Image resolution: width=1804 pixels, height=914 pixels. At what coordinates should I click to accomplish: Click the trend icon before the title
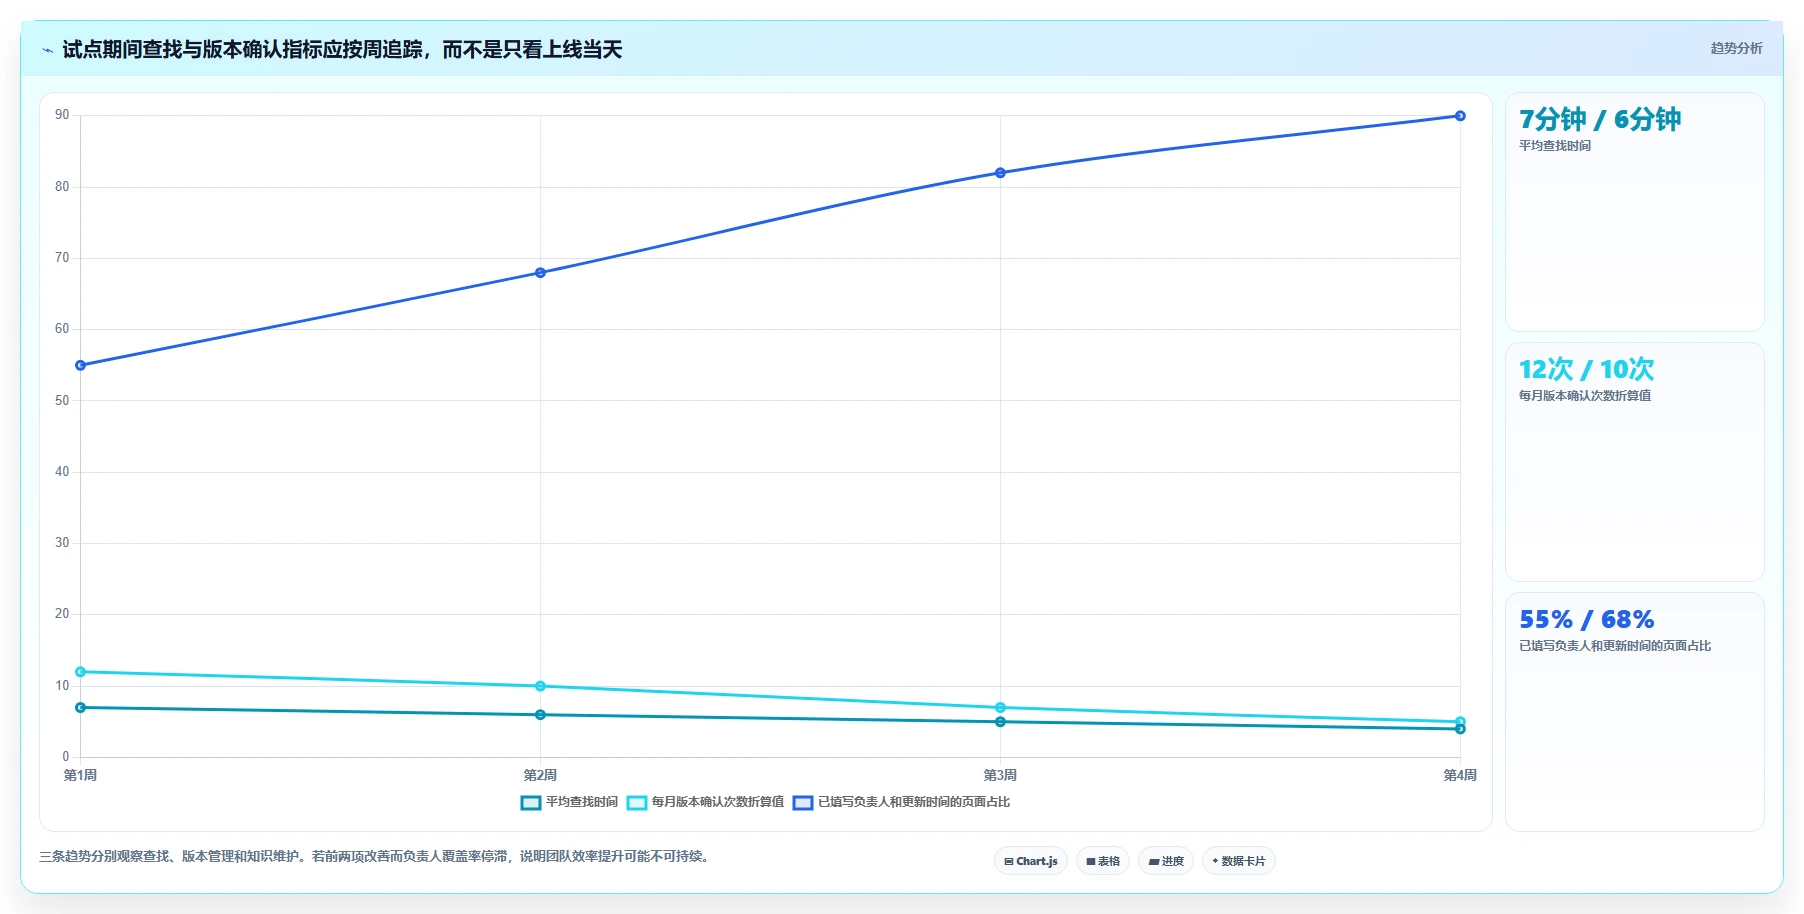coord(47,50)
